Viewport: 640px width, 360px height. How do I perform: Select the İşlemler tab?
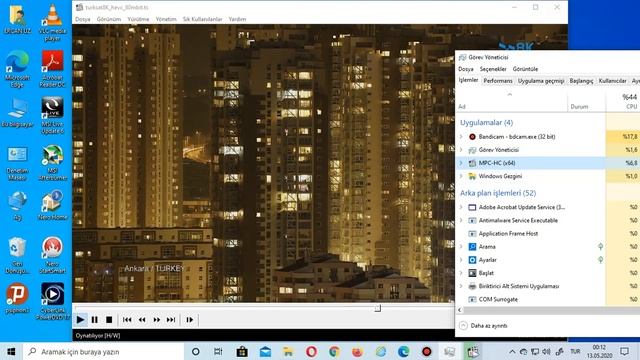(x=468, y=80)
